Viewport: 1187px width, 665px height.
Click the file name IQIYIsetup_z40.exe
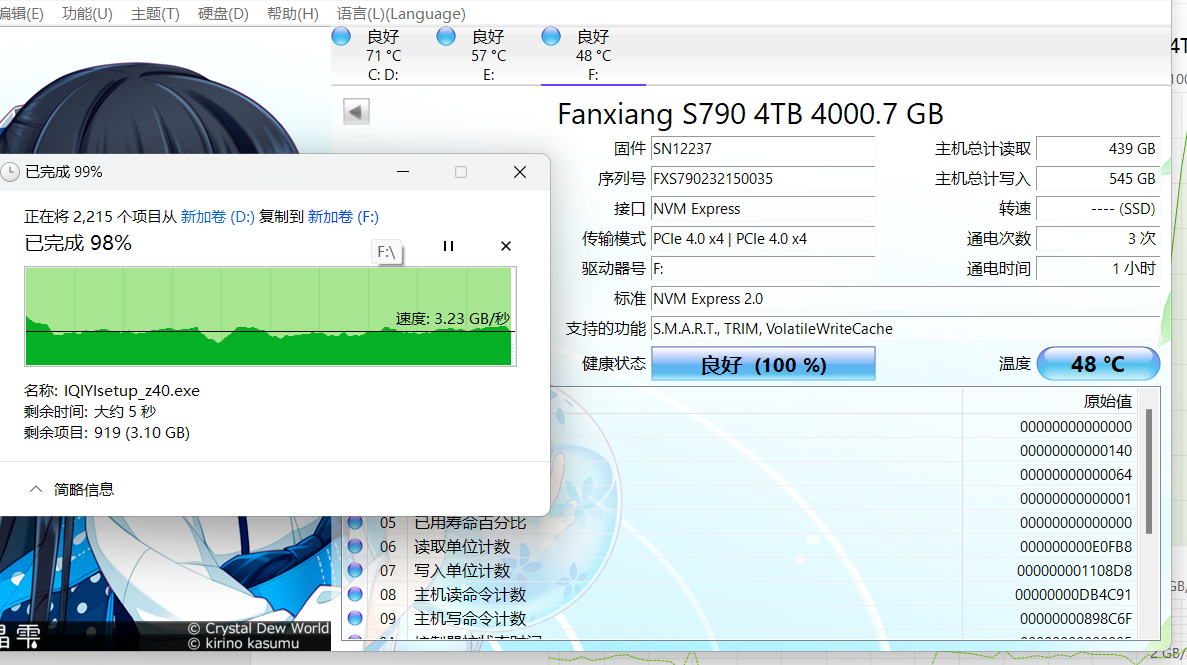click(x=132, y=391)
